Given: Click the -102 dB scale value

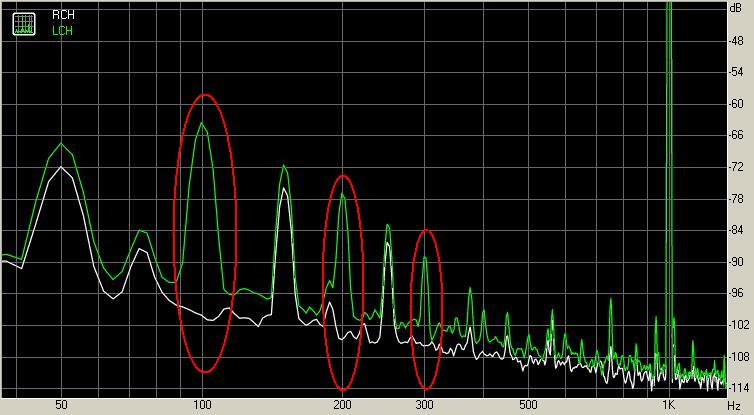Looking at the screenshot, I should pyautogui.click(x=739, y=325).
